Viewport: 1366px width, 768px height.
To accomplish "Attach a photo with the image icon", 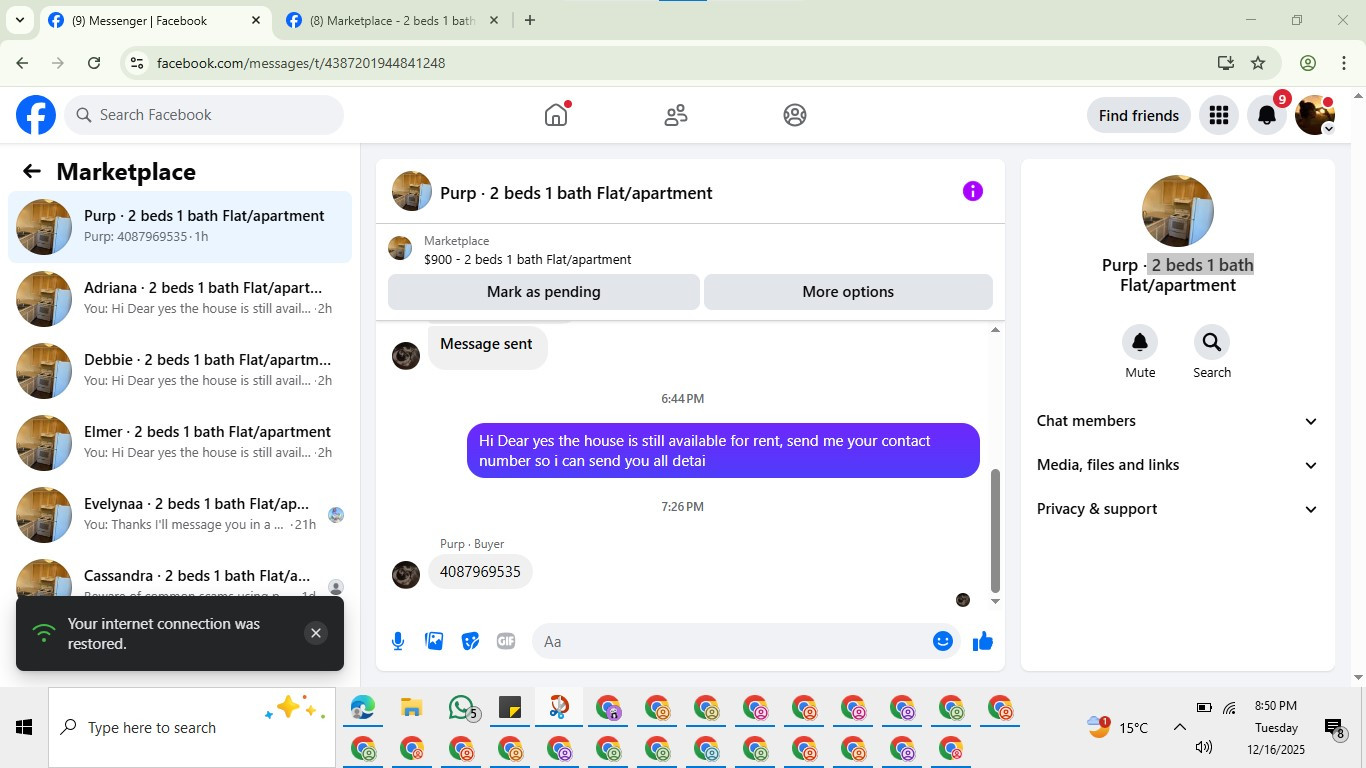I will point(434,641).
